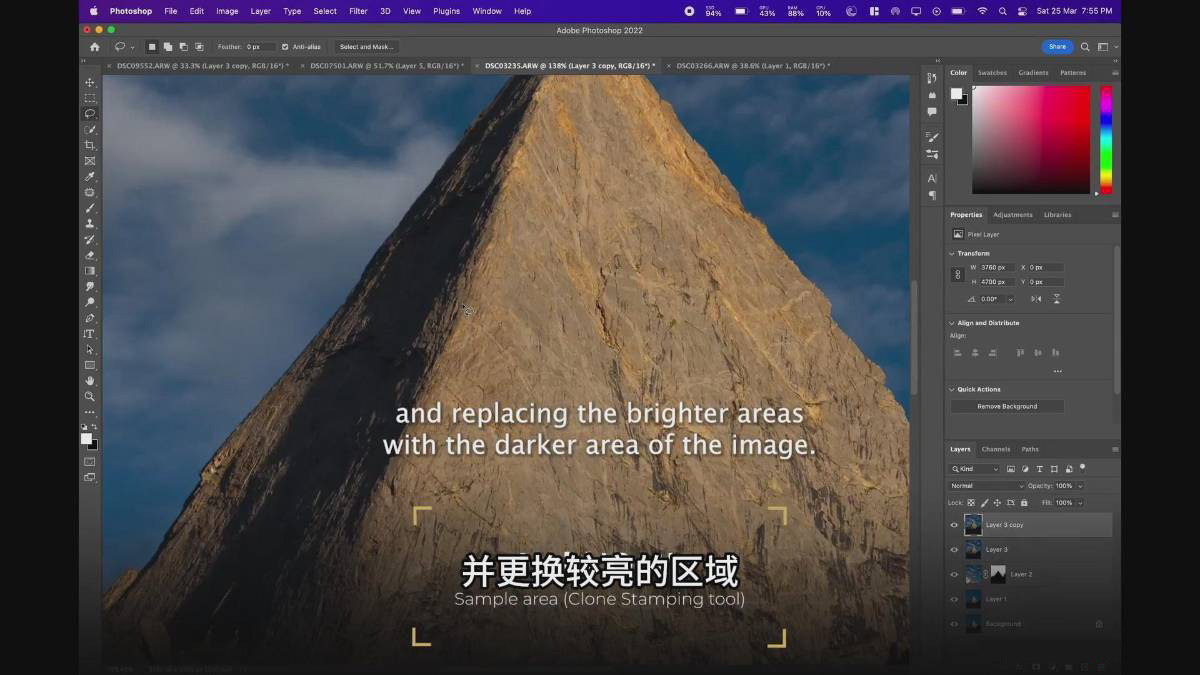This screenshot has height=675, width=1200.
Task: Open the Select menu
Action: (x=325, y=11)
